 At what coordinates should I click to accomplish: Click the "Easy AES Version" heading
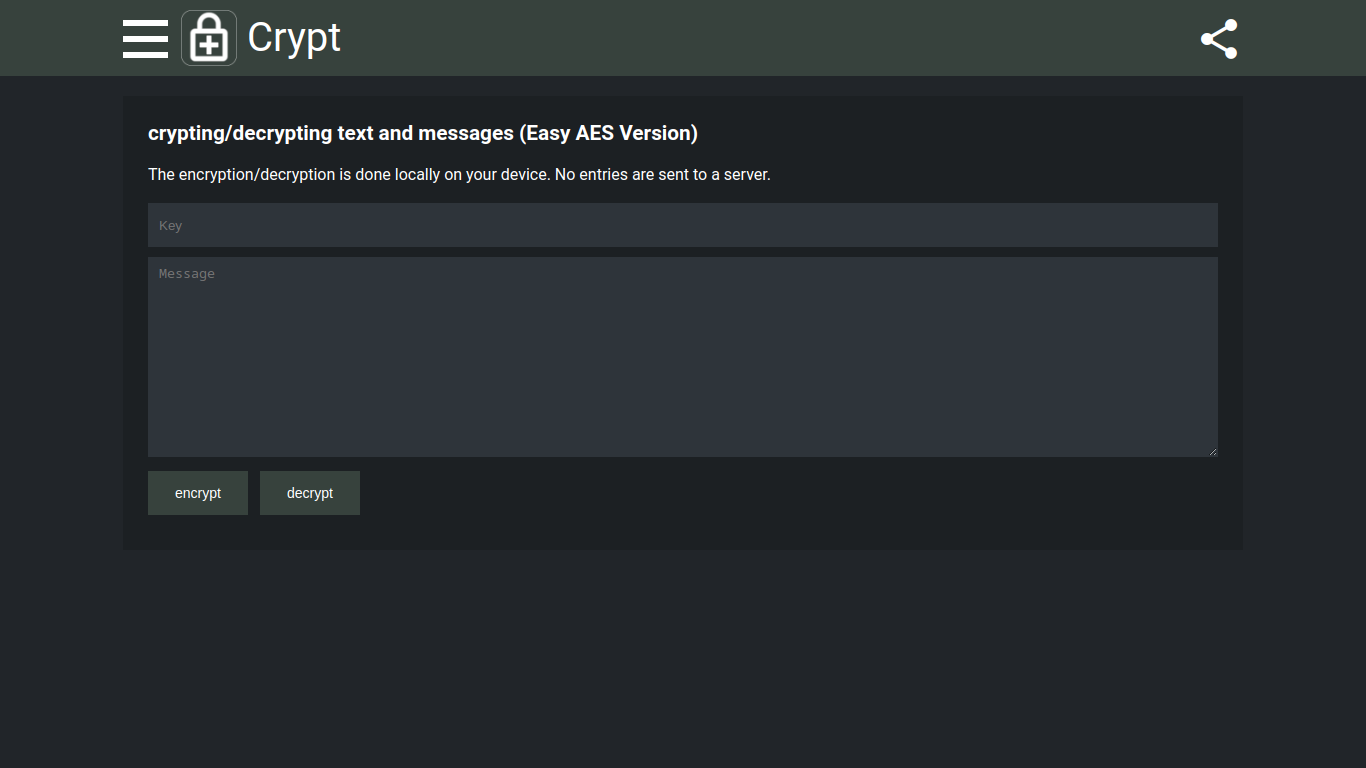coord(422,133)
